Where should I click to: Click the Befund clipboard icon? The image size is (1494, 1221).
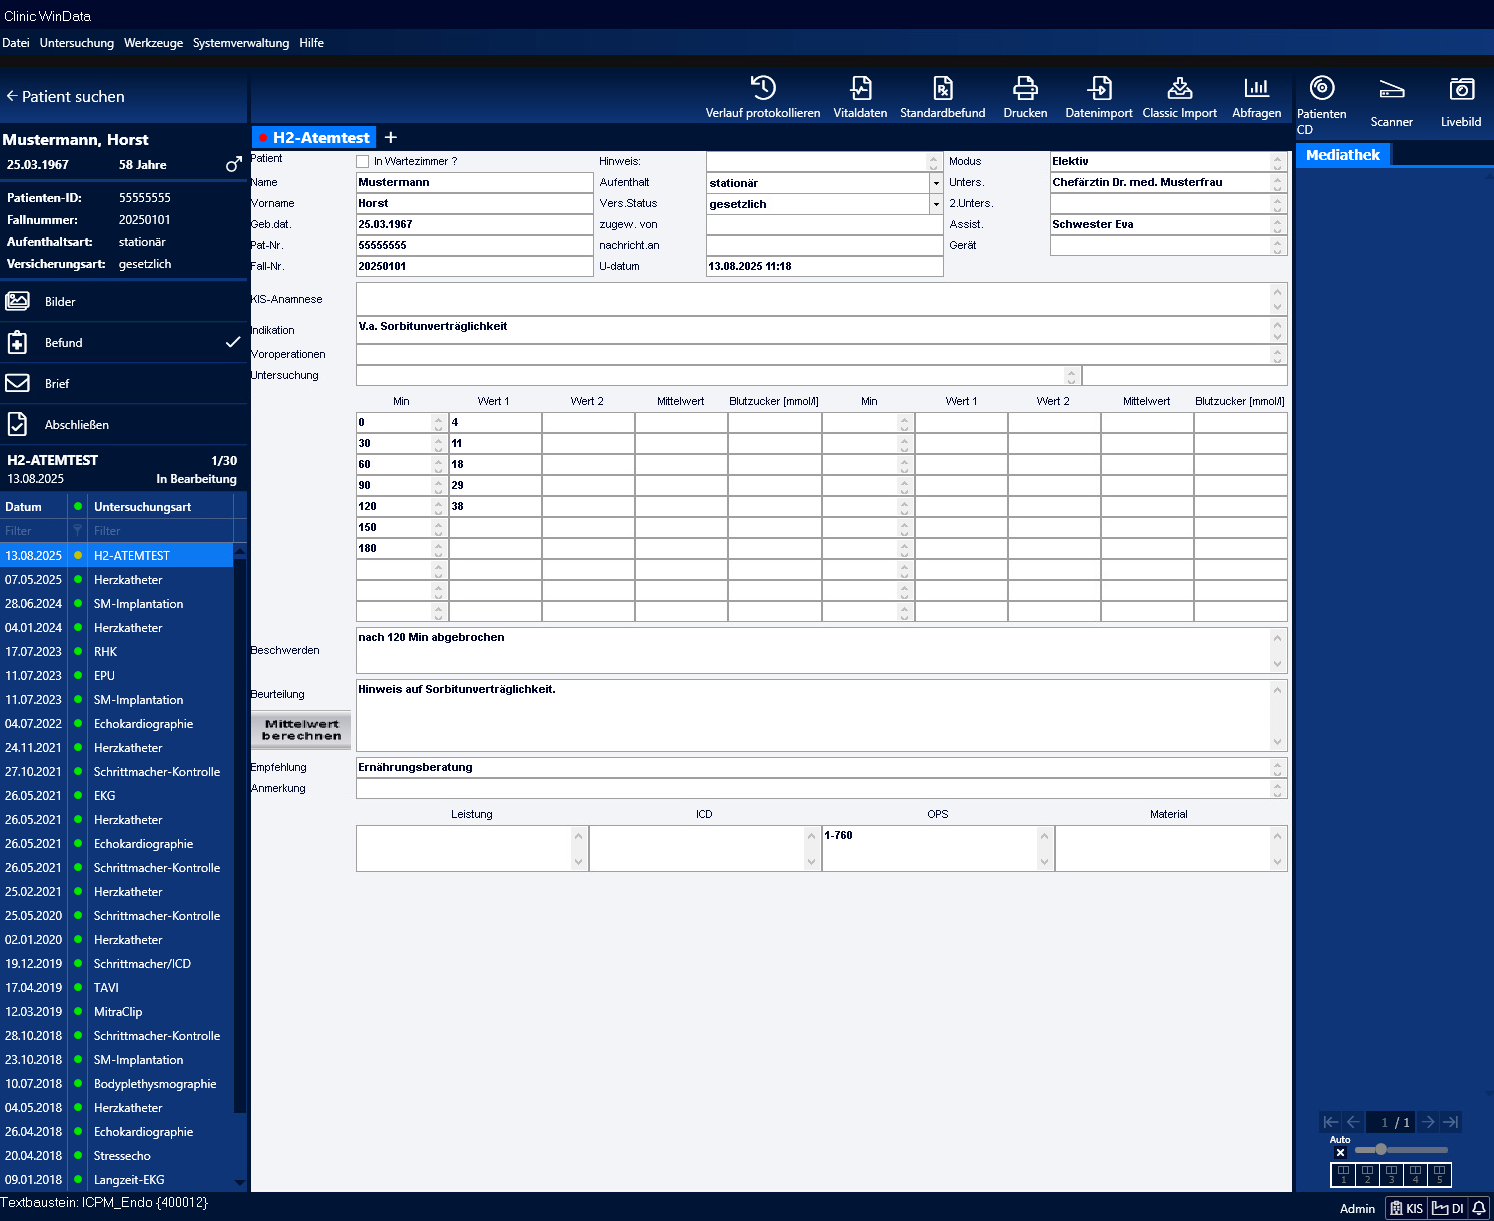[x=17, y=342]
